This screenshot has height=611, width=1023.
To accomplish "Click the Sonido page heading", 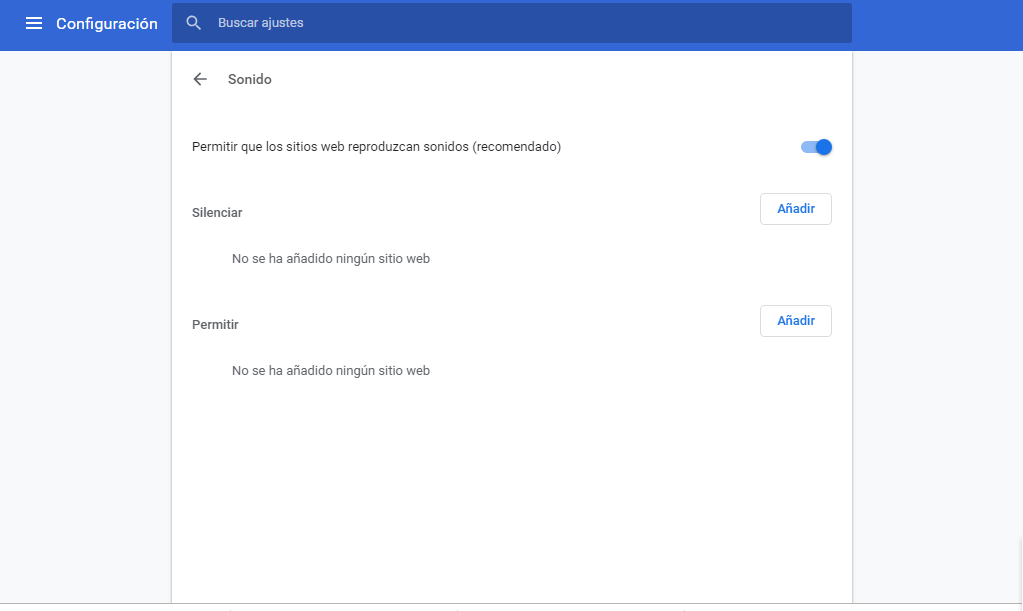I will [x=250, y=79].
